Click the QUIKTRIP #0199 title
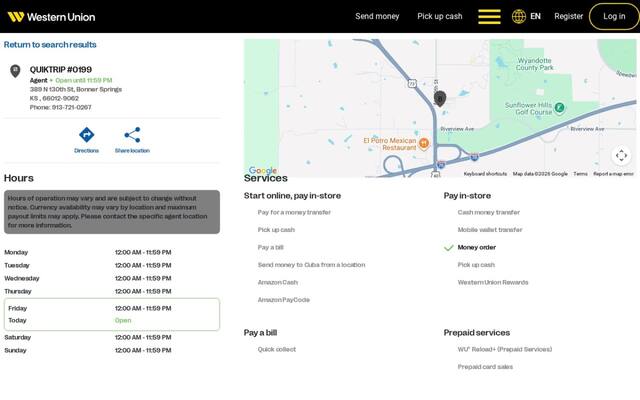This screenshot has width=640, height=400. [x=61, y=69]
